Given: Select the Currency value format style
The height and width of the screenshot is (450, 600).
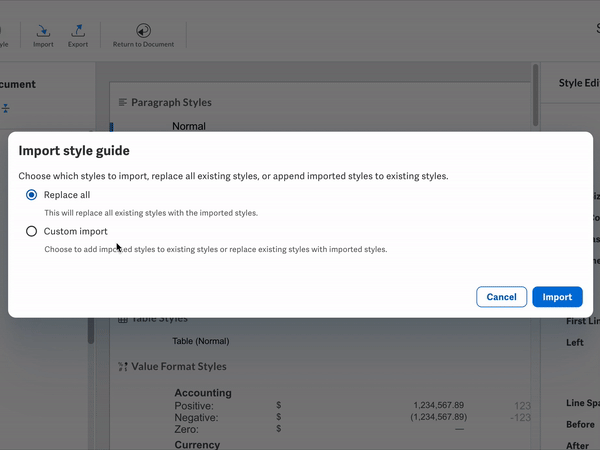Looking at the screenshot, I should click(198, 444).
